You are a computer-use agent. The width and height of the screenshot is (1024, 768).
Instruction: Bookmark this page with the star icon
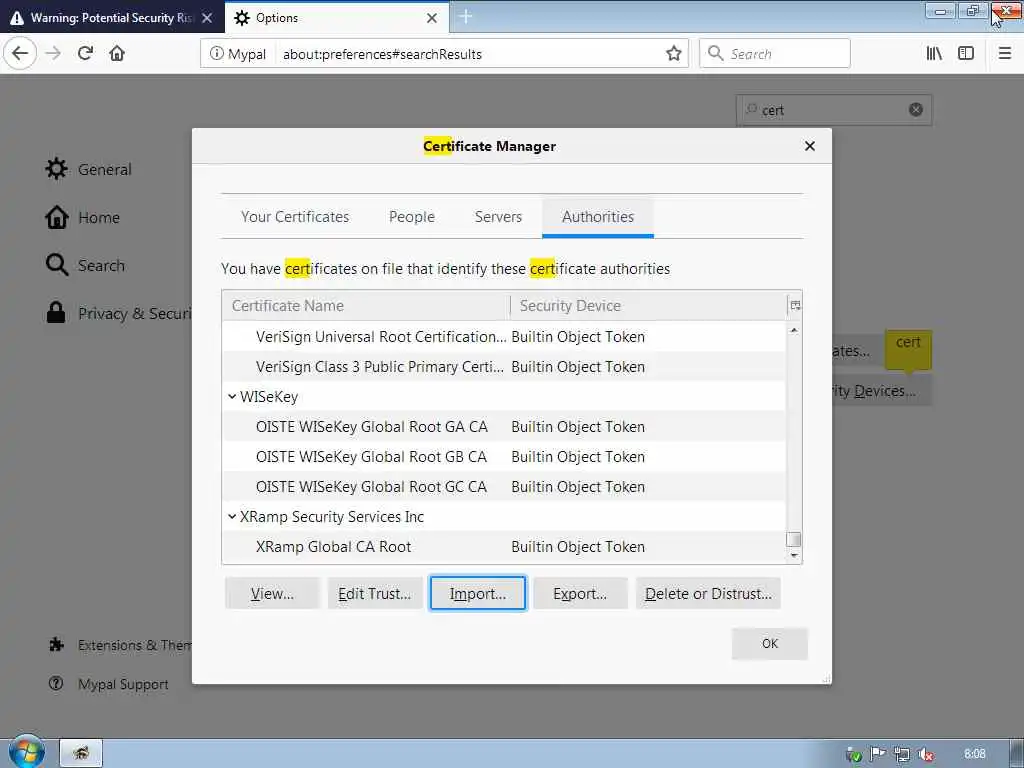(673, 54)
